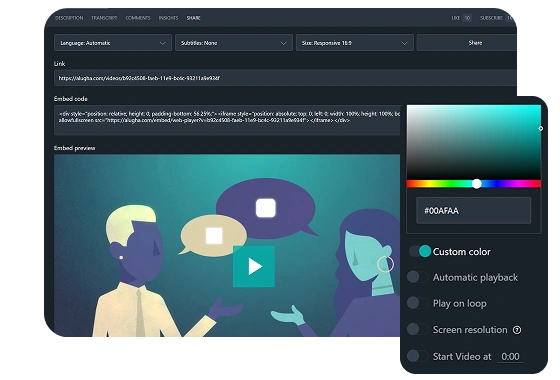560x380 pixels.
Task: Expand the Subtitles: None dropdown
Action: tap(234, 43)
